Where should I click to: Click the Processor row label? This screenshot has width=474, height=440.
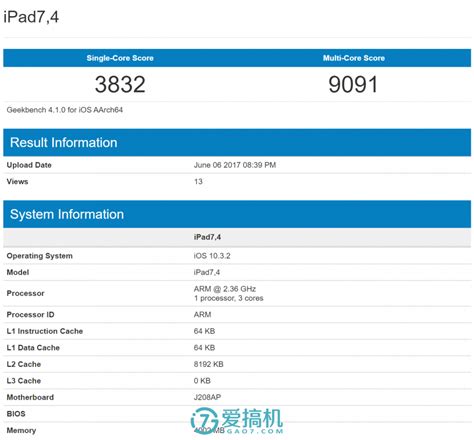[25, 293]
